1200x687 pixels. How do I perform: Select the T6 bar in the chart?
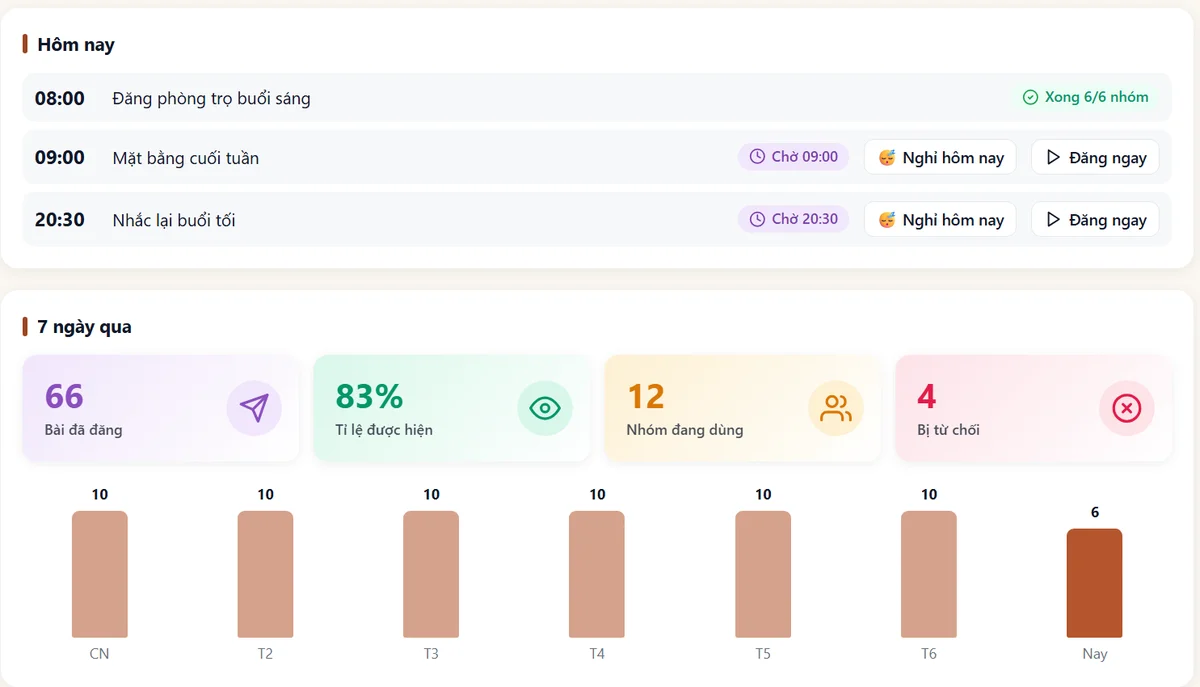click(929, 574)
